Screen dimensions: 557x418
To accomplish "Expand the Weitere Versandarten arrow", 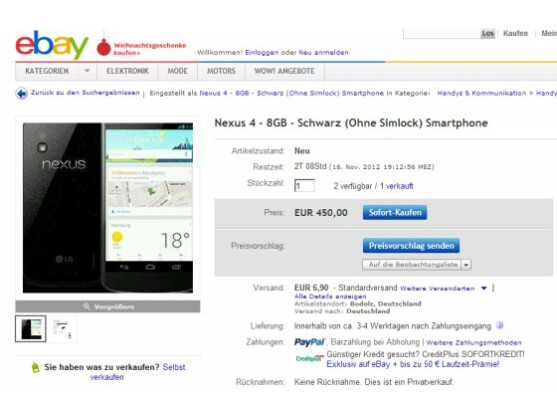I will pyautogui.click(x=483, y=288).
